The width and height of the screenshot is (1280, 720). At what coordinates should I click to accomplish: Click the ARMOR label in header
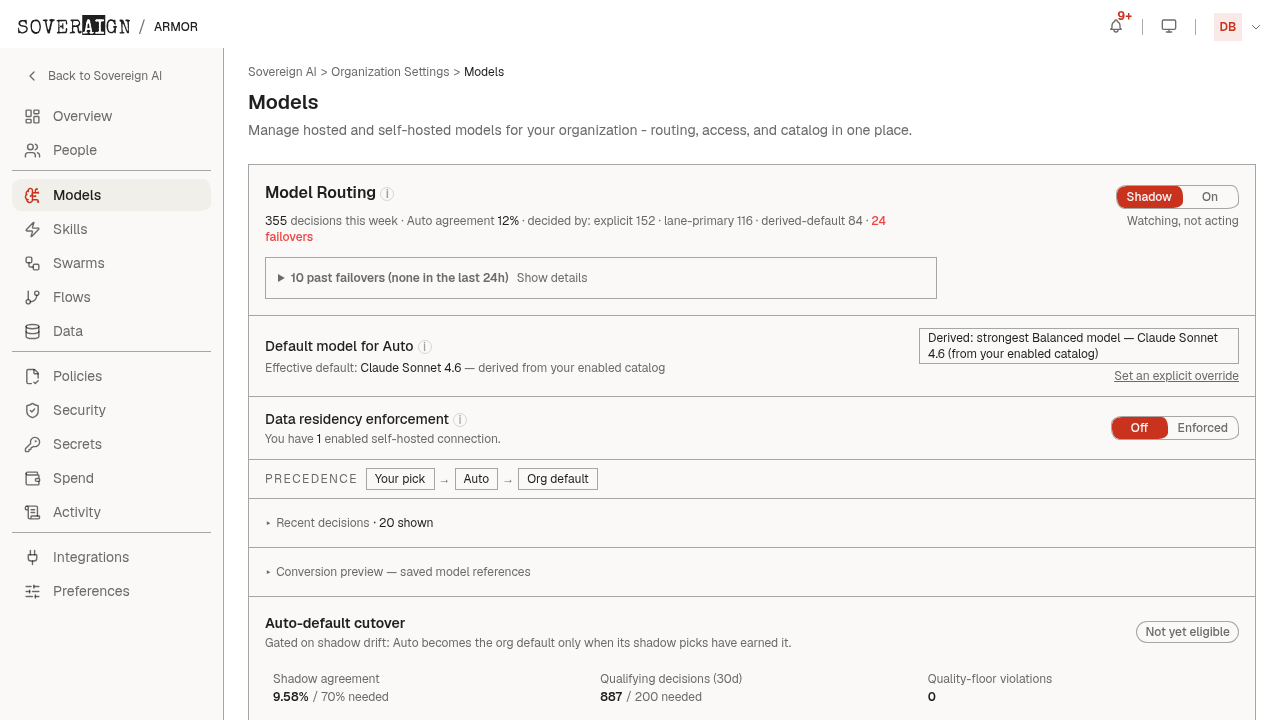[176, 27]
